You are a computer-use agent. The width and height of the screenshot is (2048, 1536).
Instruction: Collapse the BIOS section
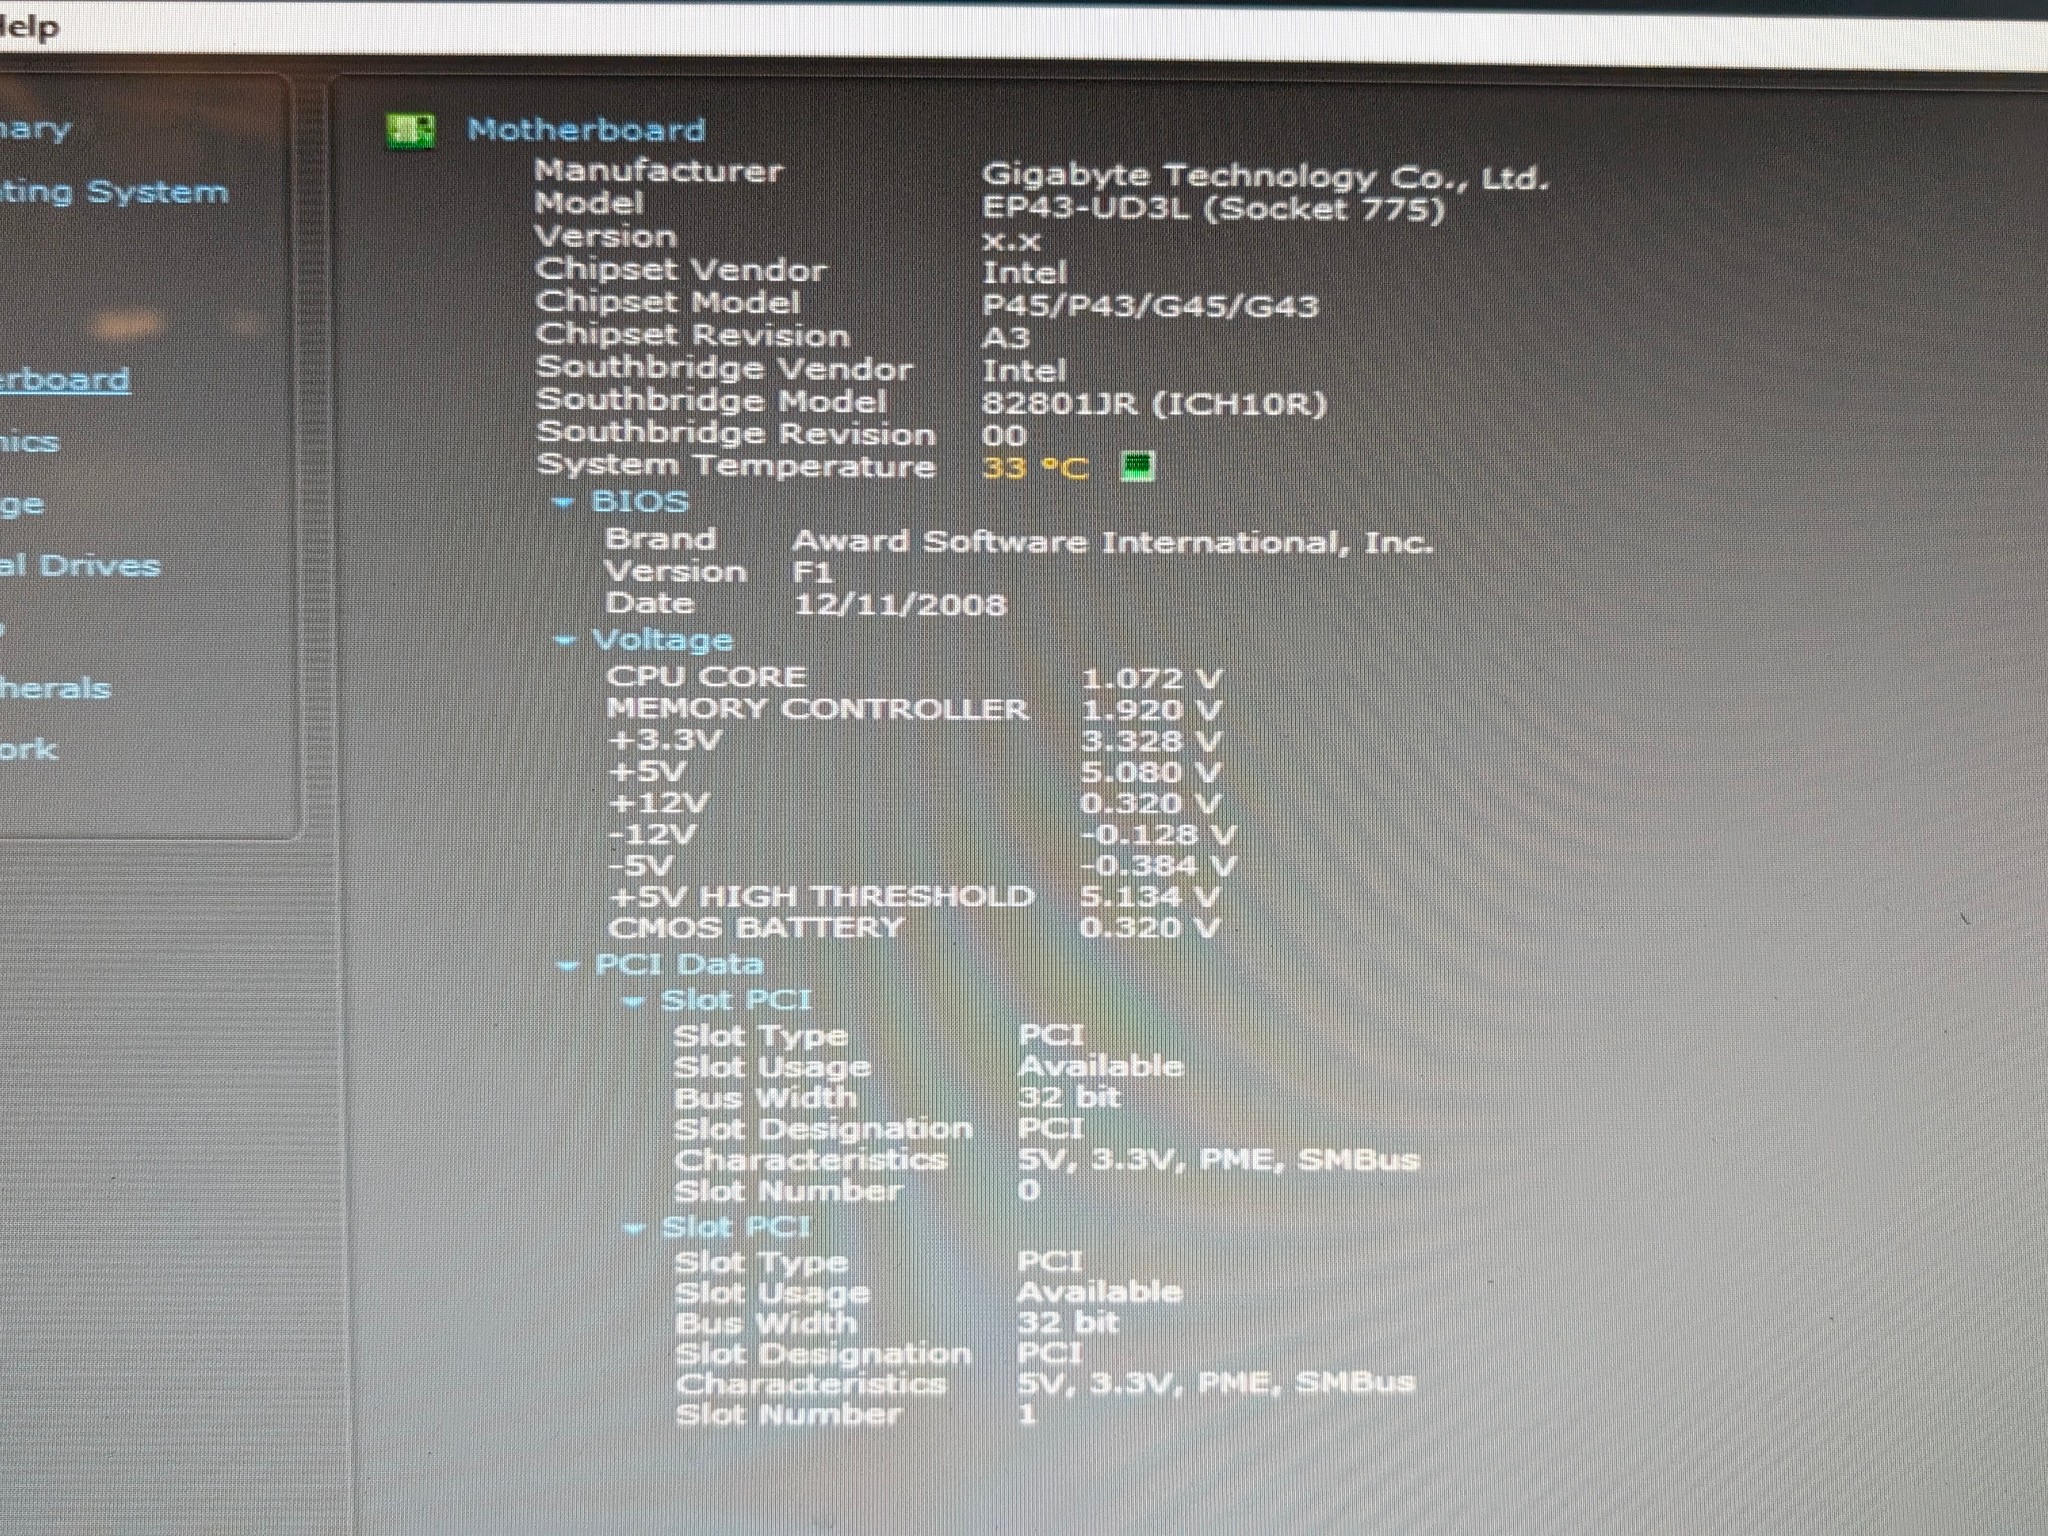click(x=564, y=502)
